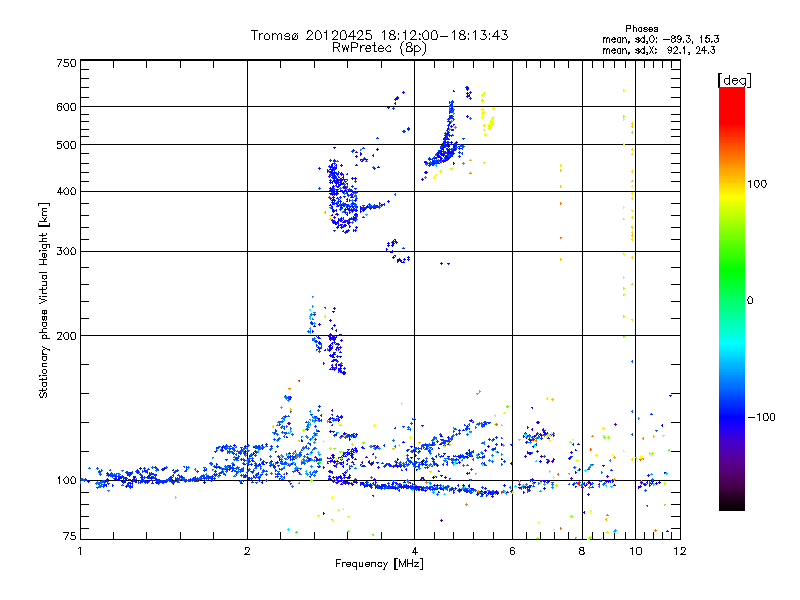Click the y-axis tick label '750'

point(66,63)
